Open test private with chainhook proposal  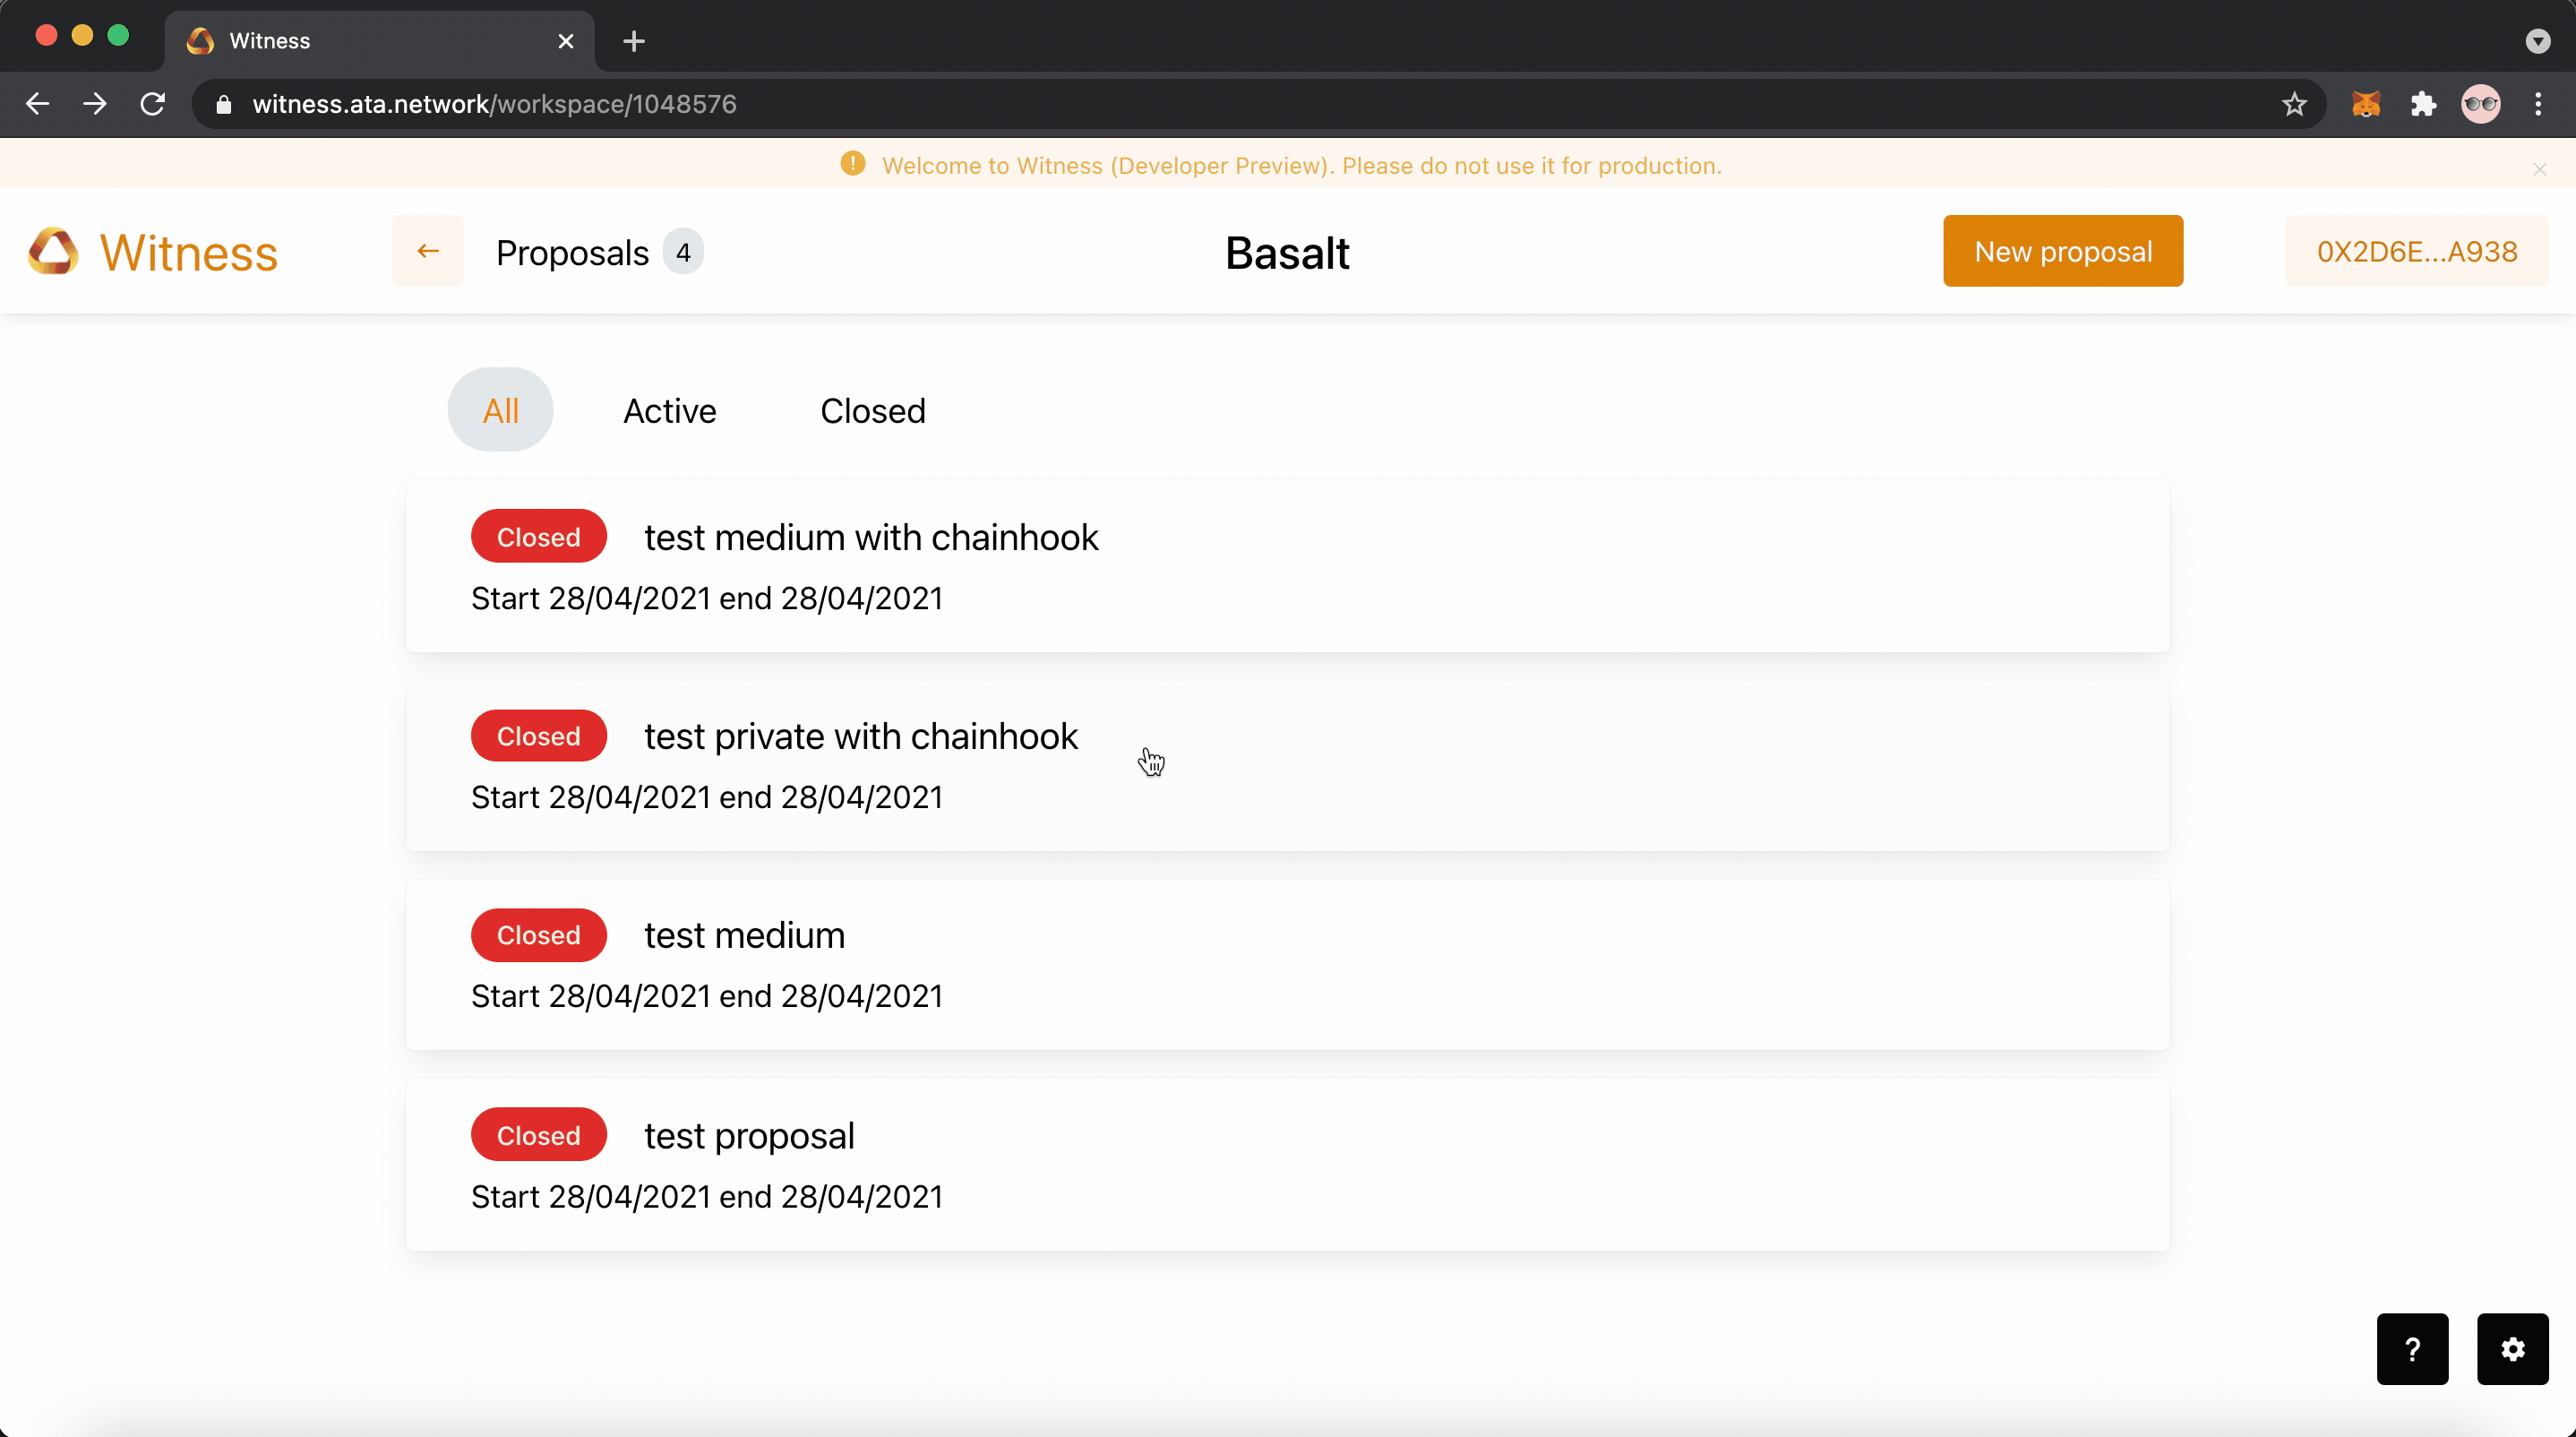tap(1288, 766)
